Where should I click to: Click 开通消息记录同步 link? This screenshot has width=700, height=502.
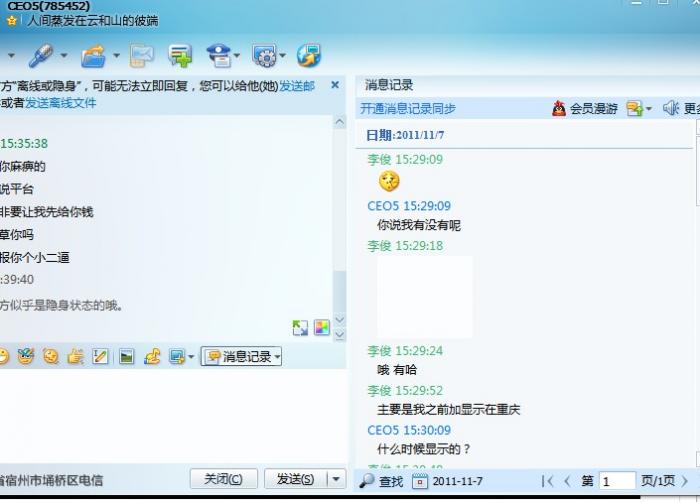click(x=408, y=109)
